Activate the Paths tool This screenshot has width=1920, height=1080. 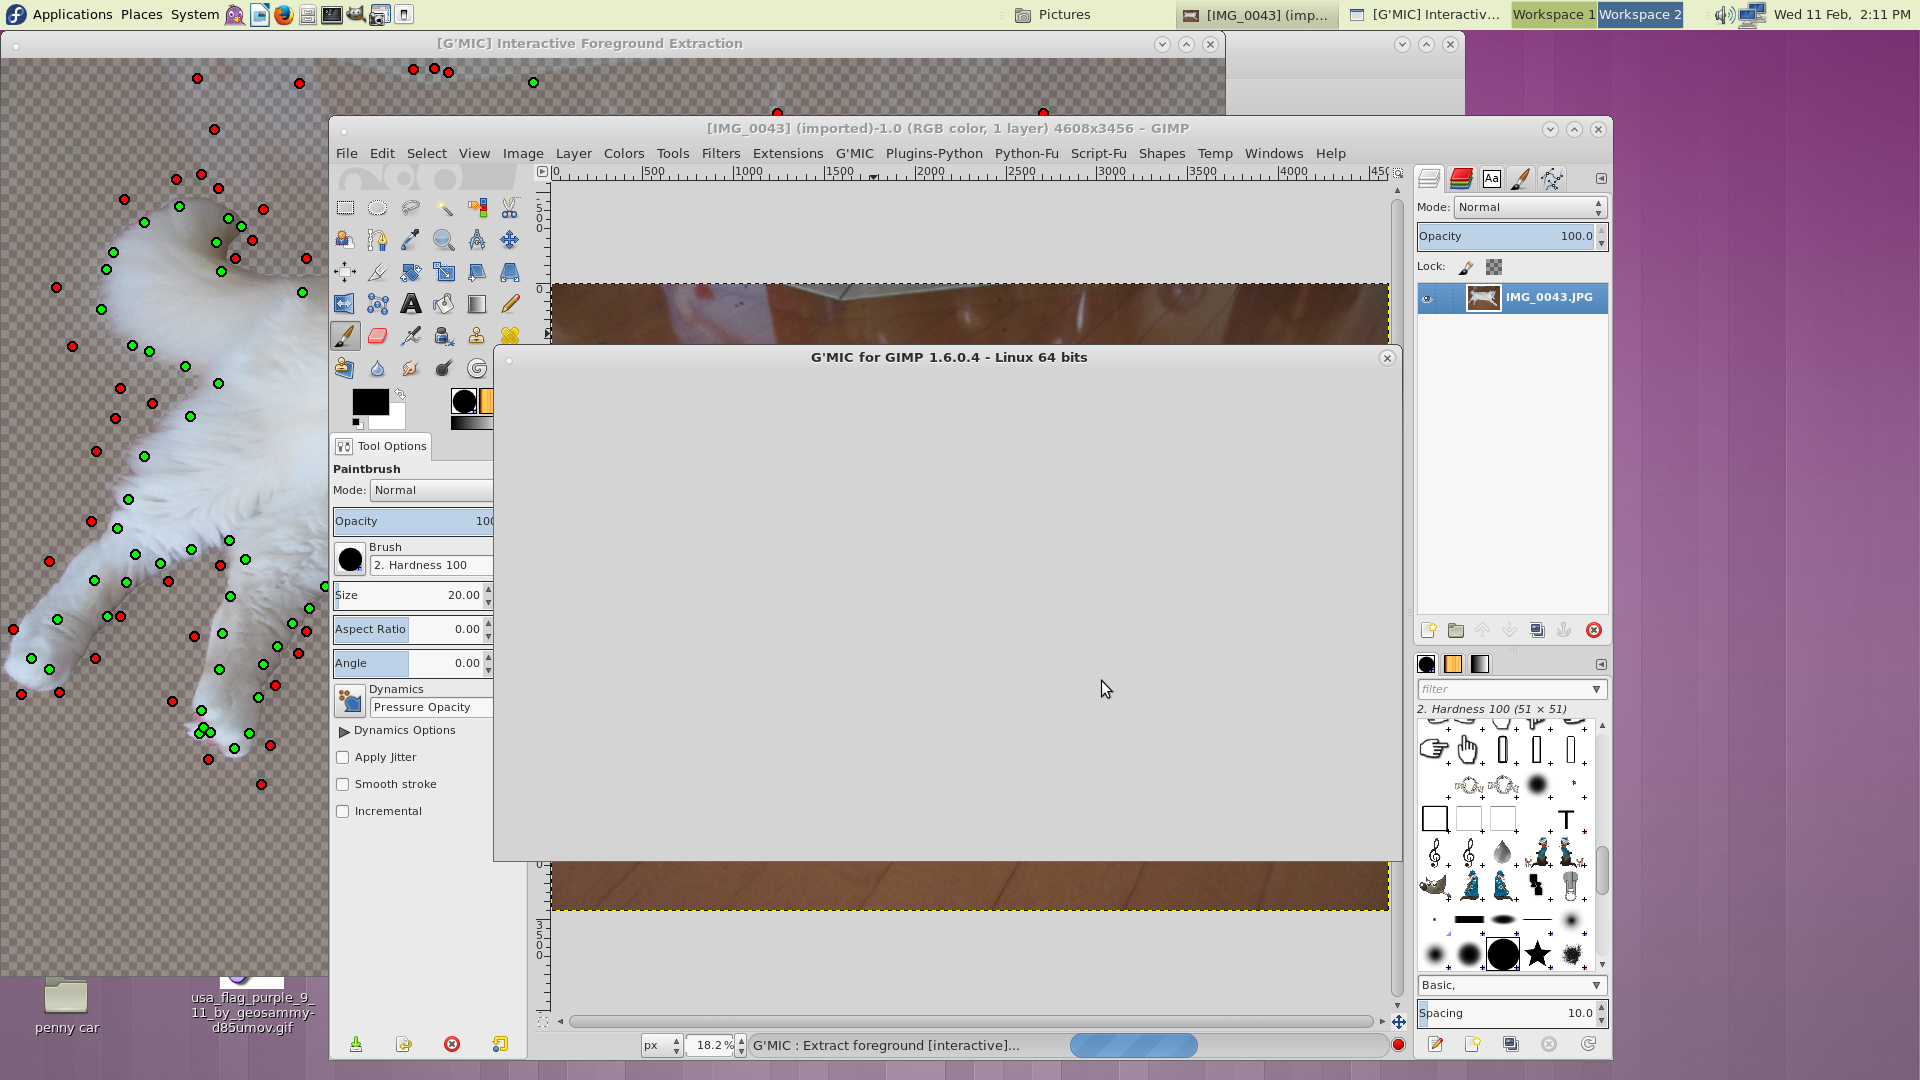tap(377, 240)
